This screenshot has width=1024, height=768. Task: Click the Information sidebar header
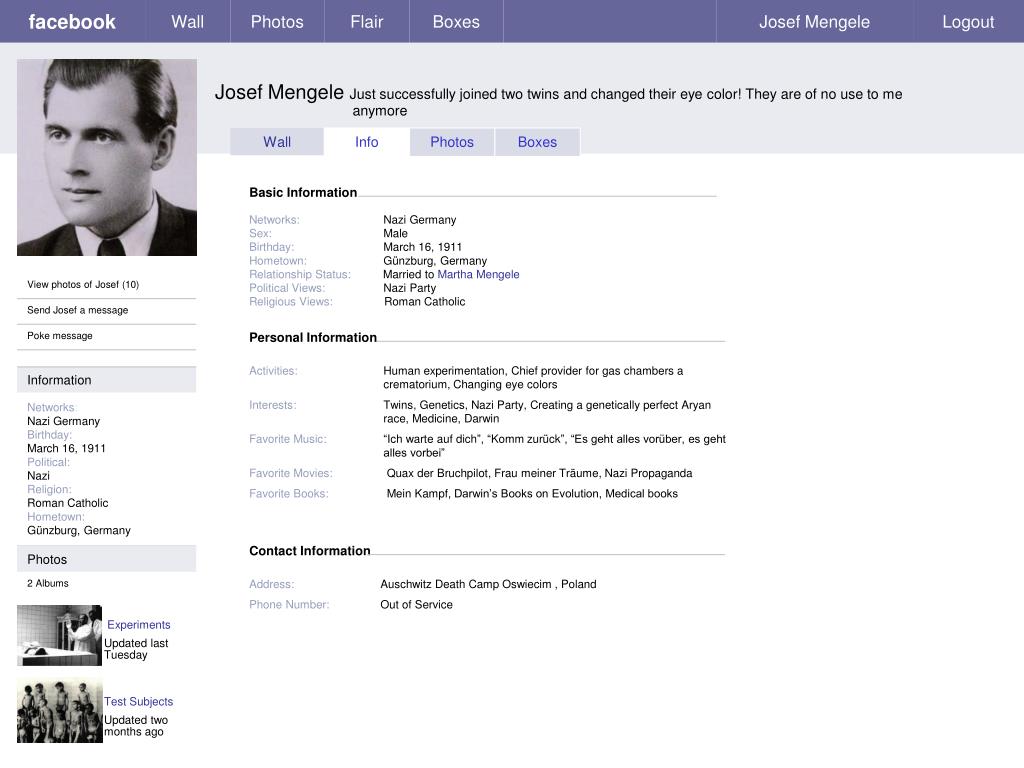106,379
